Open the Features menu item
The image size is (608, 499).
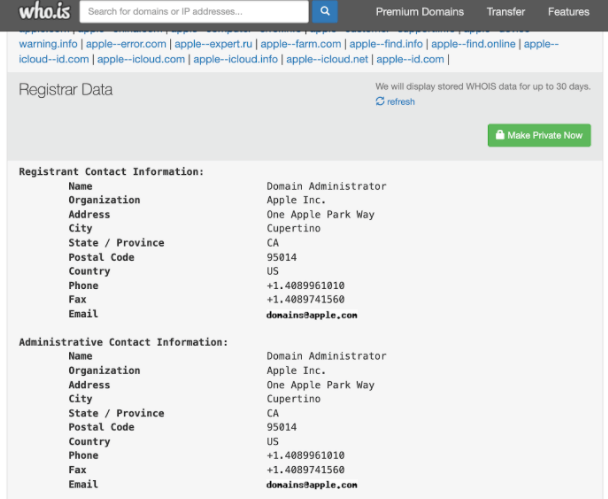pyautogui.click(x=568, y=12)
